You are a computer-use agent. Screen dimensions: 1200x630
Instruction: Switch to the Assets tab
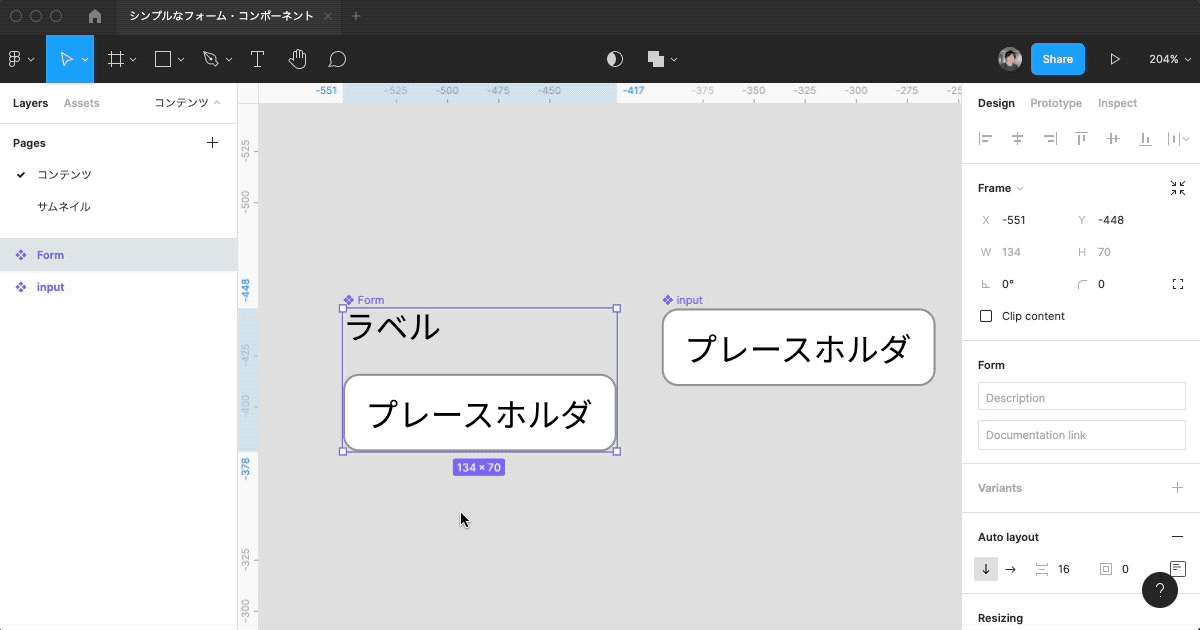pos(81,103)
